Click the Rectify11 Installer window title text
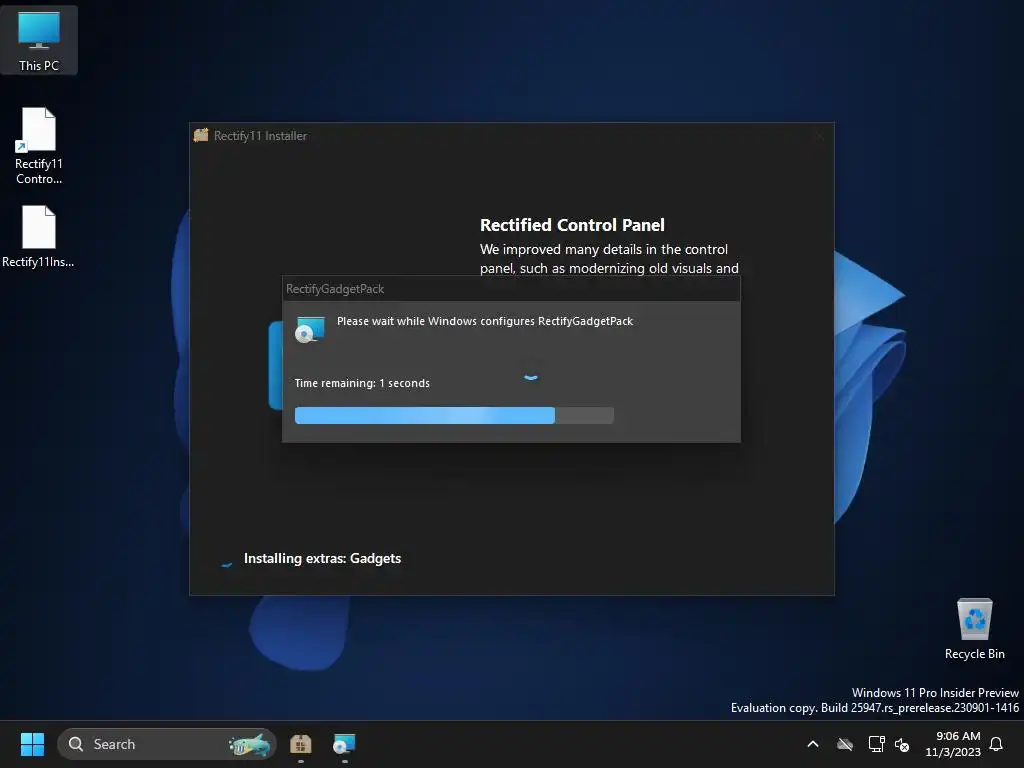Image resolution: width=1024 pixels, height=768 pixels. (260, 136)
